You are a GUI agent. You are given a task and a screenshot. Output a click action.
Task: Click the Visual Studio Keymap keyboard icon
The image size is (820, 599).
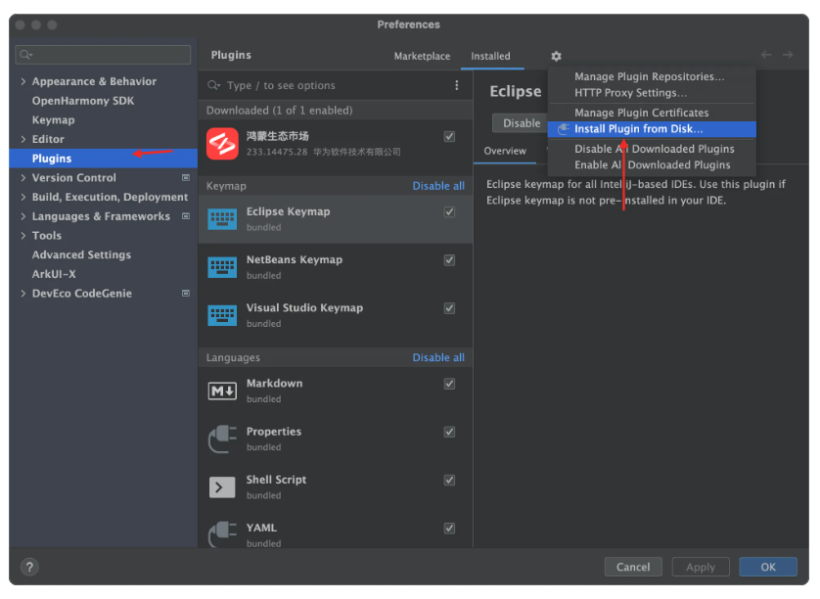click(222, 315)
